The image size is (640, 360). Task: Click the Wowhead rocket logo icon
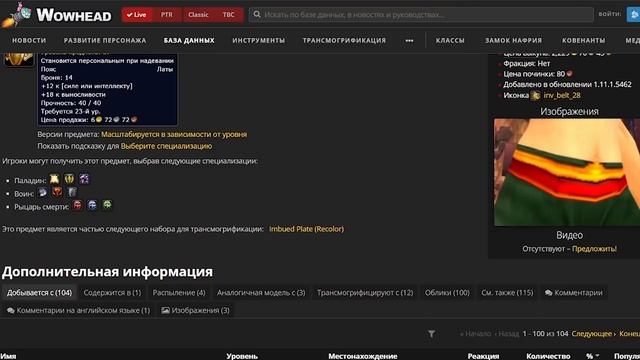coord(16,15)
